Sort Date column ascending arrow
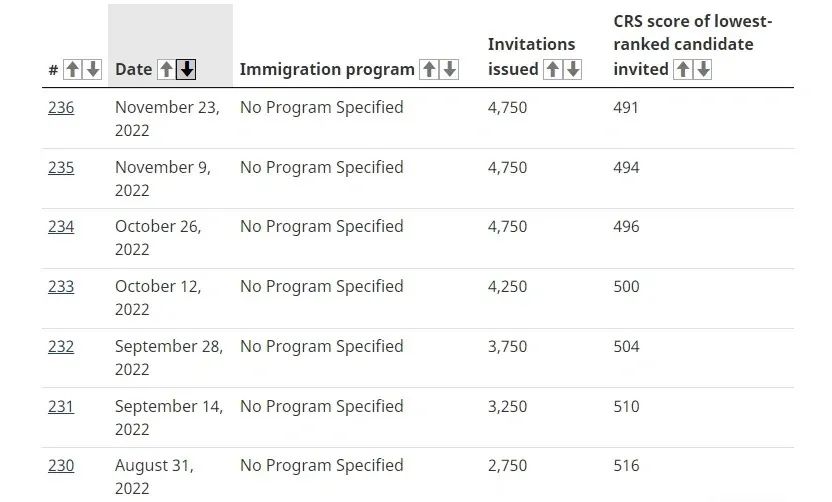The height and width of the screenshot is (502, 832). click(166, 69)
